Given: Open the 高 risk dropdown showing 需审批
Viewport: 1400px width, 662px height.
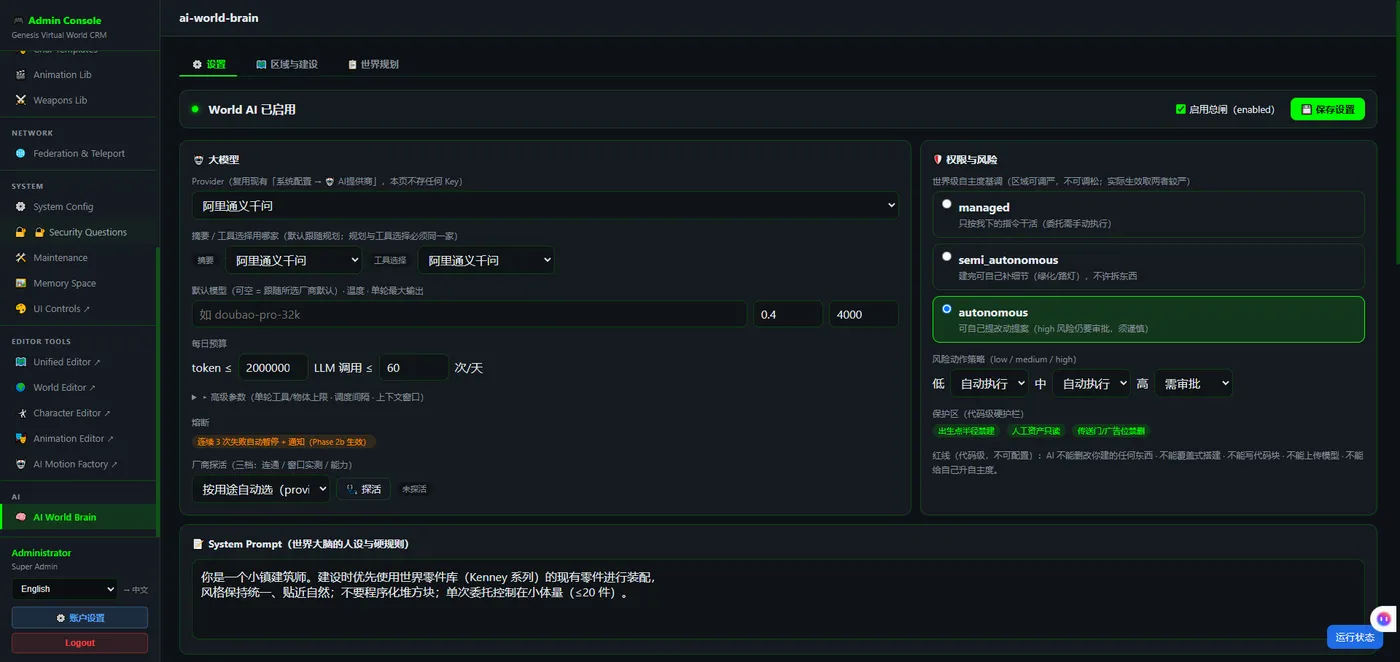Looking at the screenshot, I should coord(1193,383).
